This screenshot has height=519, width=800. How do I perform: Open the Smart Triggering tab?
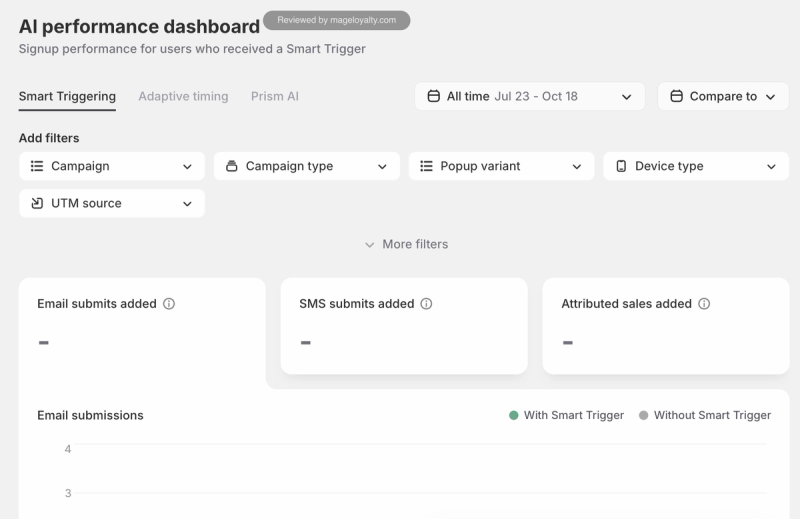click(67, 96)
